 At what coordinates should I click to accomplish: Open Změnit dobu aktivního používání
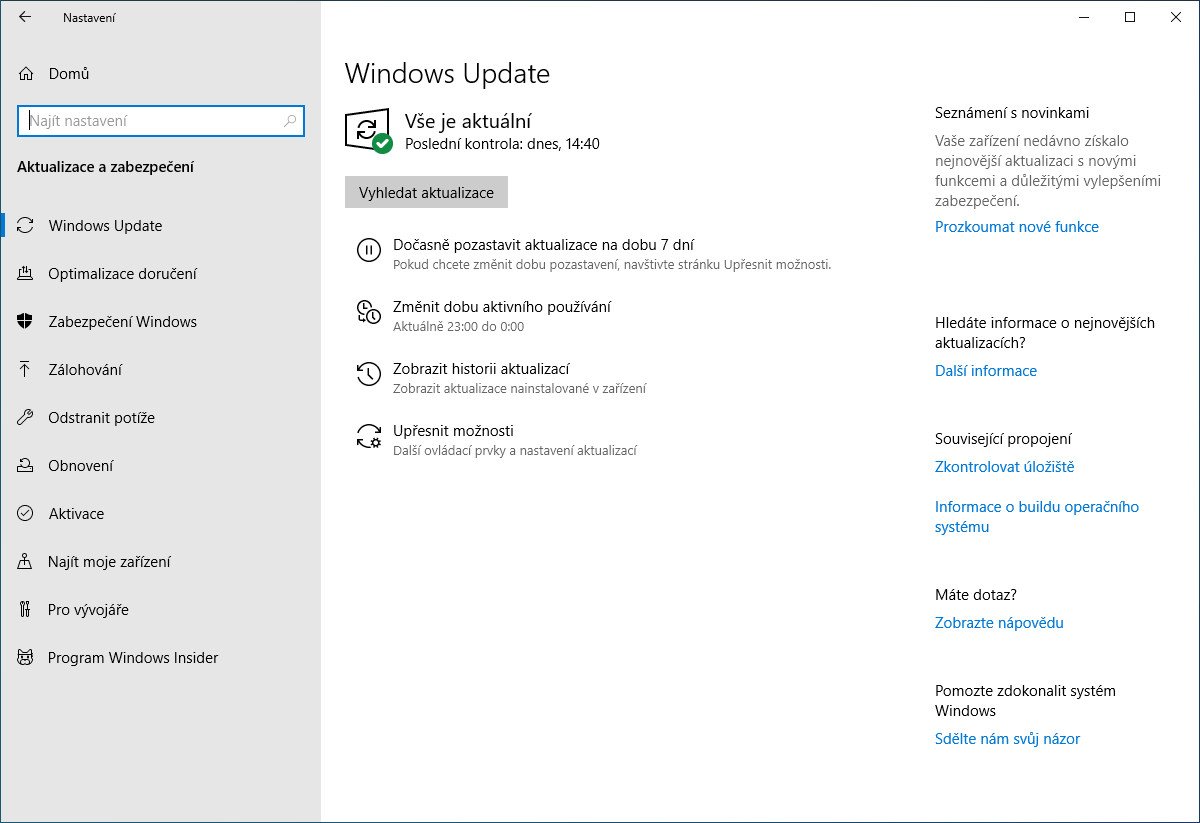pyautogui.click(x=502, y=306)
